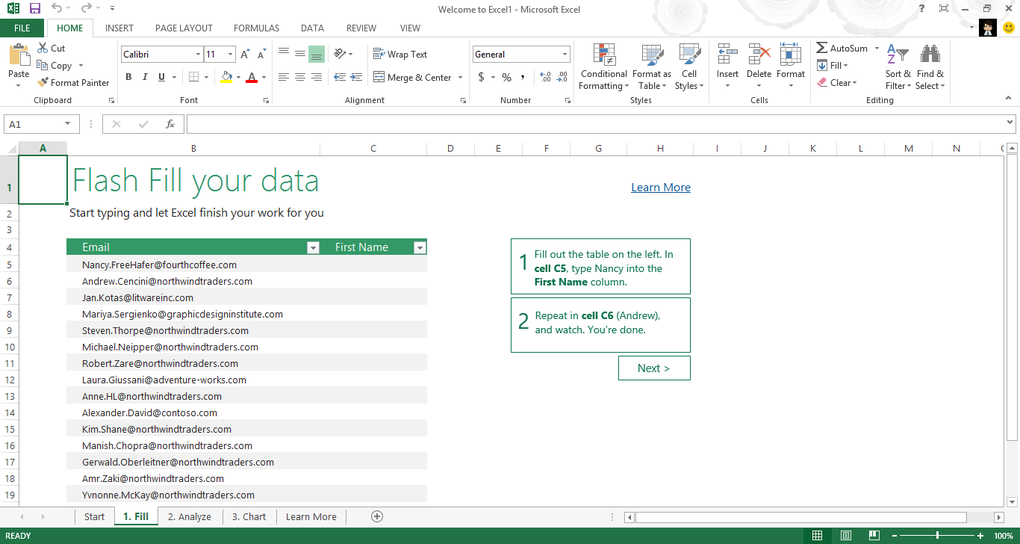
Task: Toggle Wrap Text on selected cell
Action: point(400,54)
